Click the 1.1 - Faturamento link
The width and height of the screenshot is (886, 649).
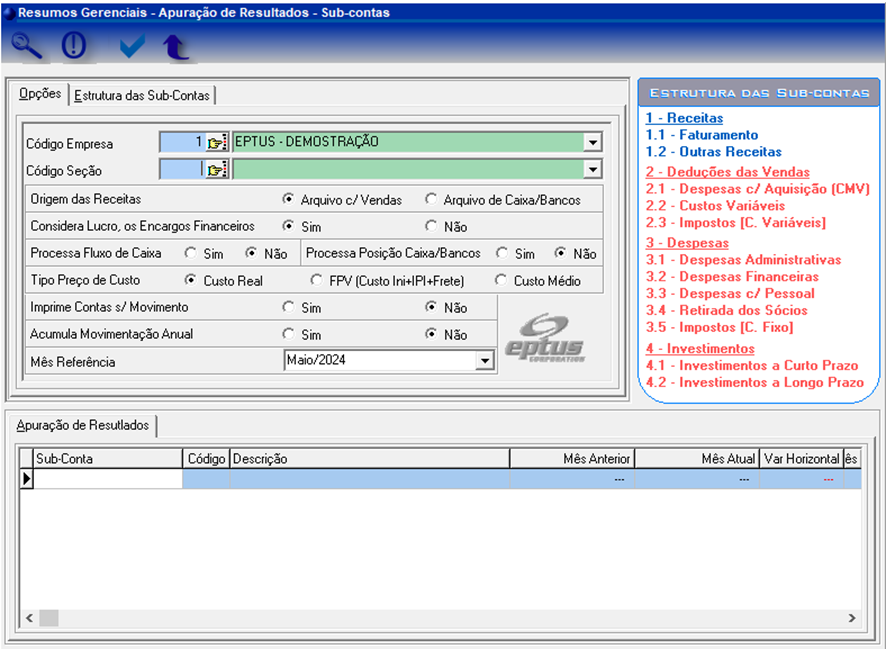pyautogui.click(x=701, y=134)
